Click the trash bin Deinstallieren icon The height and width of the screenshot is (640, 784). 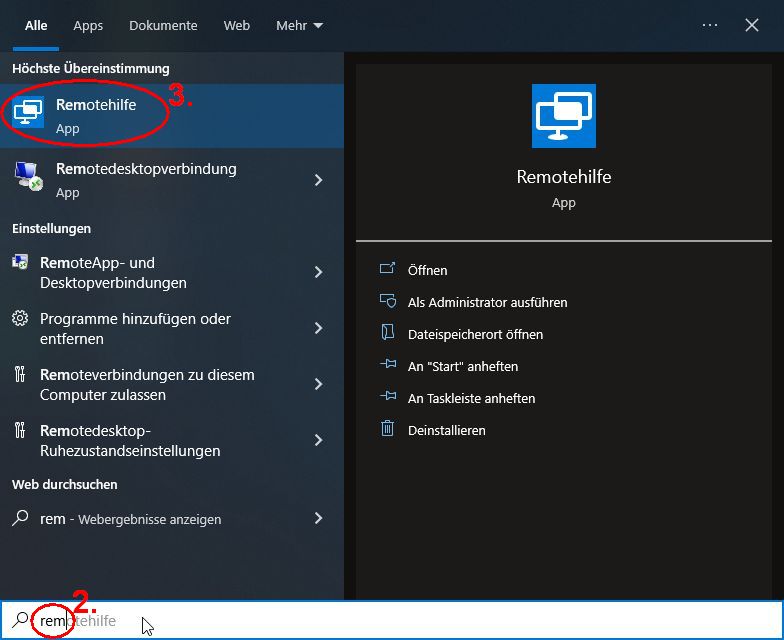[388, 428]
